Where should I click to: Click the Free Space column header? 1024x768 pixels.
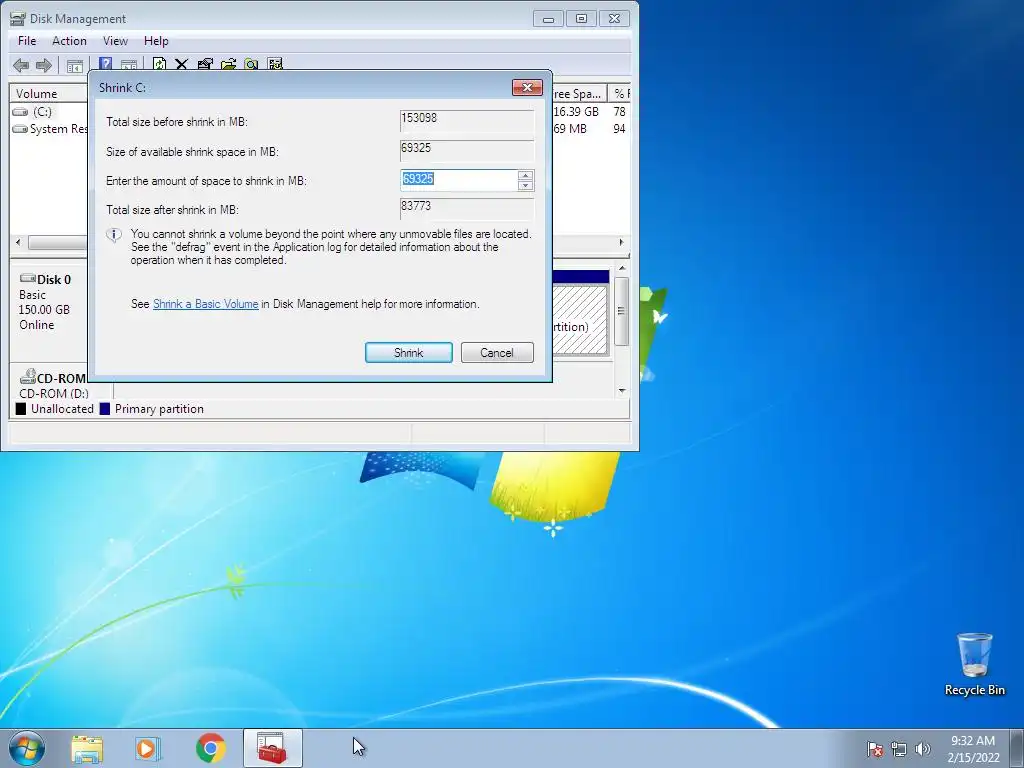coord(579,93)
